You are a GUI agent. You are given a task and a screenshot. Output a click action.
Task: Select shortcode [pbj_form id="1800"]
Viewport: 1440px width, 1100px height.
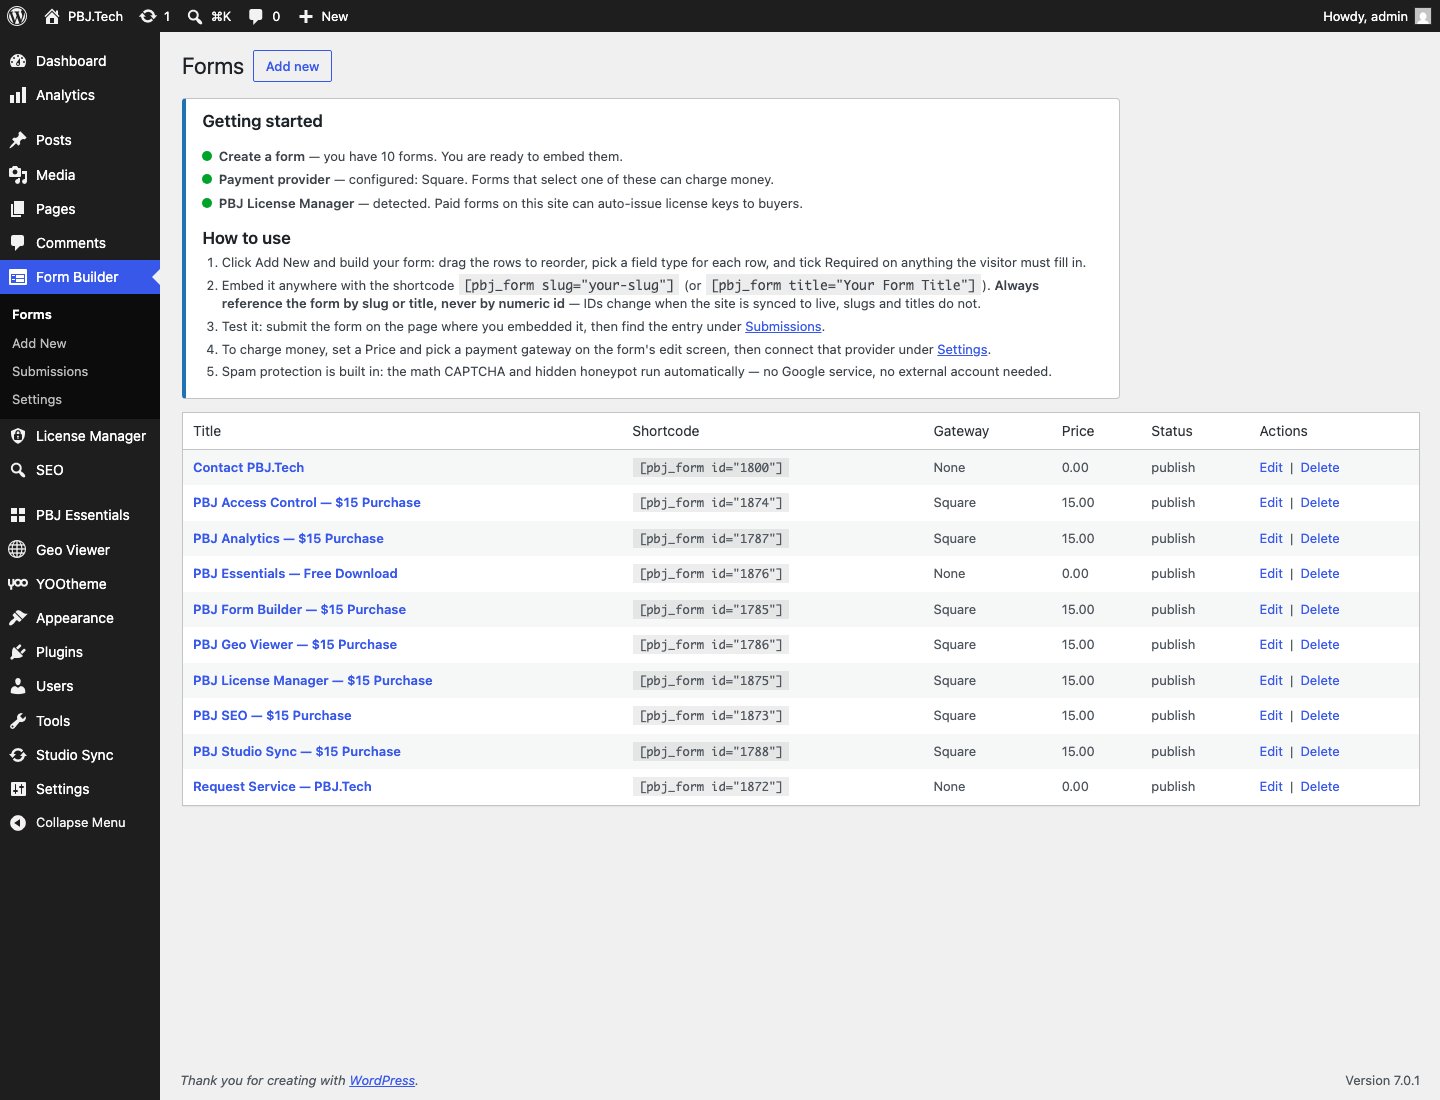(711, 467)
